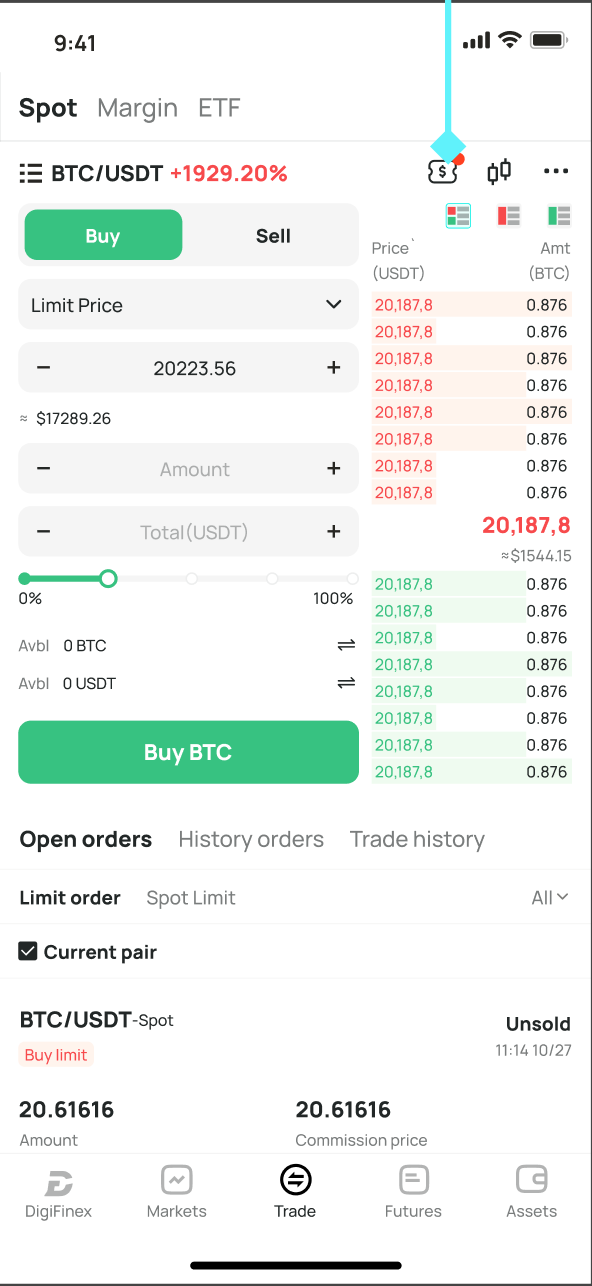Show sell-only order book layout
Viewport: 592px width, 1286px height.
click(x=509, y=215)
